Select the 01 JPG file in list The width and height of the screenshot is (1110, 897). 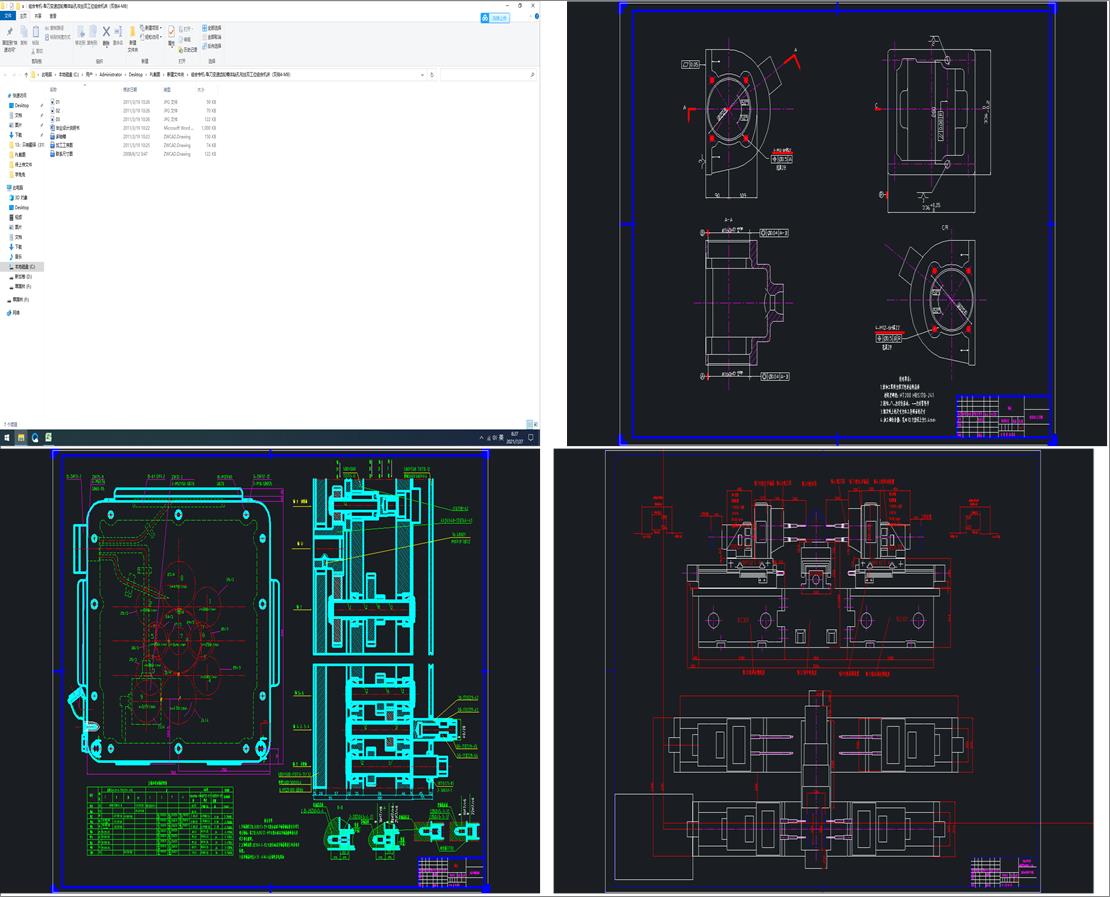coord(58,102)
